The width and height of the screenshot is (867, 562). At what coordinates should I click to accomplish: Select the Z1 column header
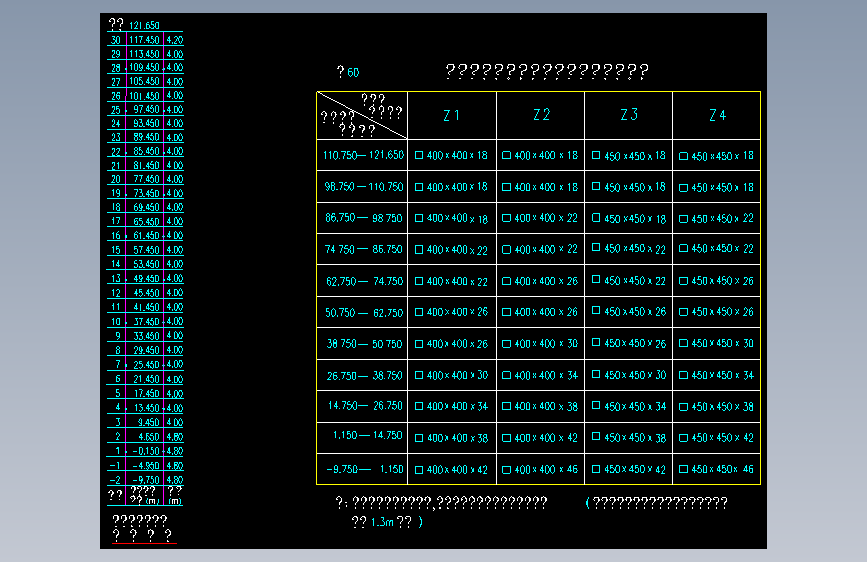tap(452, 115)
